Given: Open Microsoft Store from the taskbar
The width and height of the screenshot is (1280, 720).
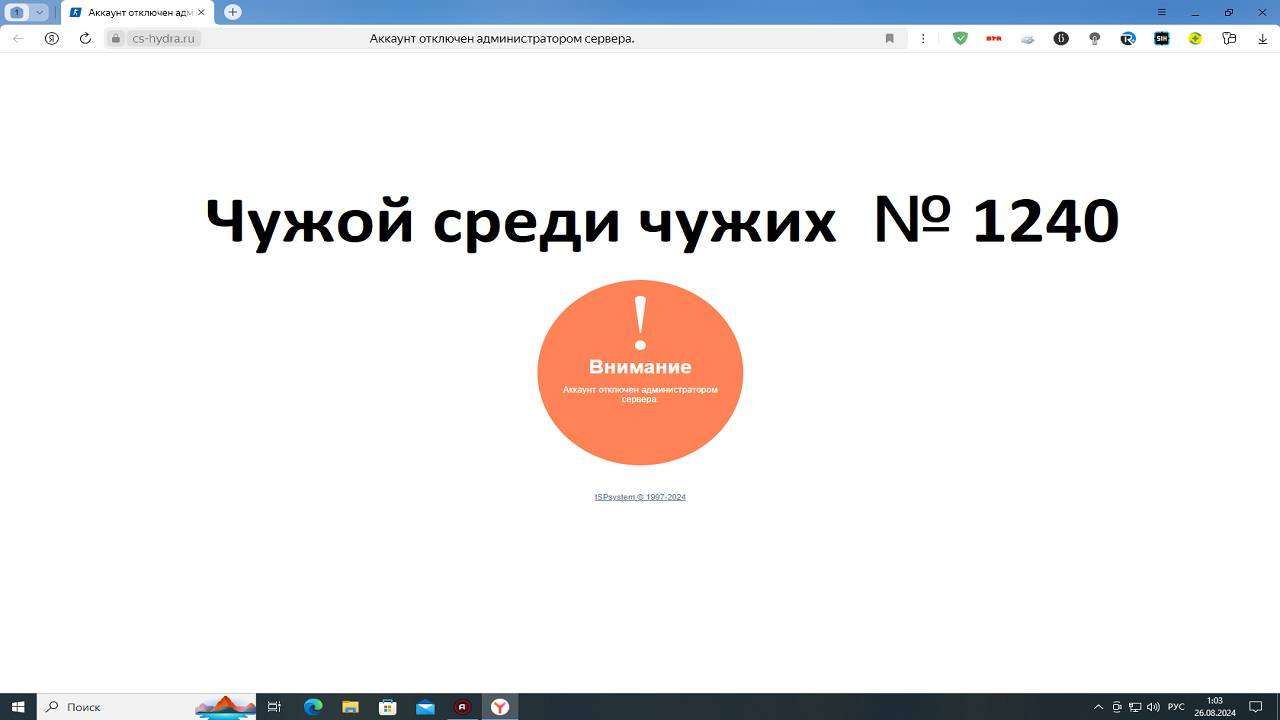Looking at the screenshot, I should [x=388, y=707].
